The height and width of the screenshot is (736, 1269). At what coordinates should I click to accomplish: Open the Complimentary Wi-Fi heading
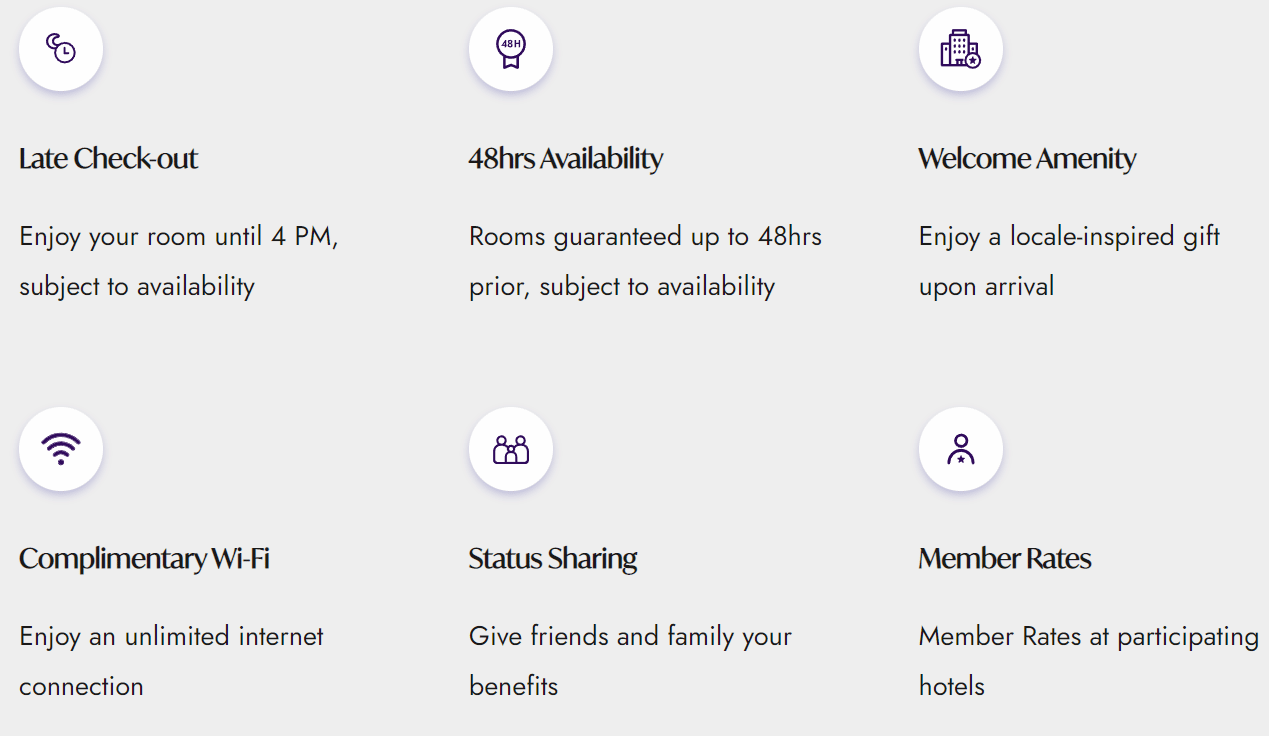[144, 559]
